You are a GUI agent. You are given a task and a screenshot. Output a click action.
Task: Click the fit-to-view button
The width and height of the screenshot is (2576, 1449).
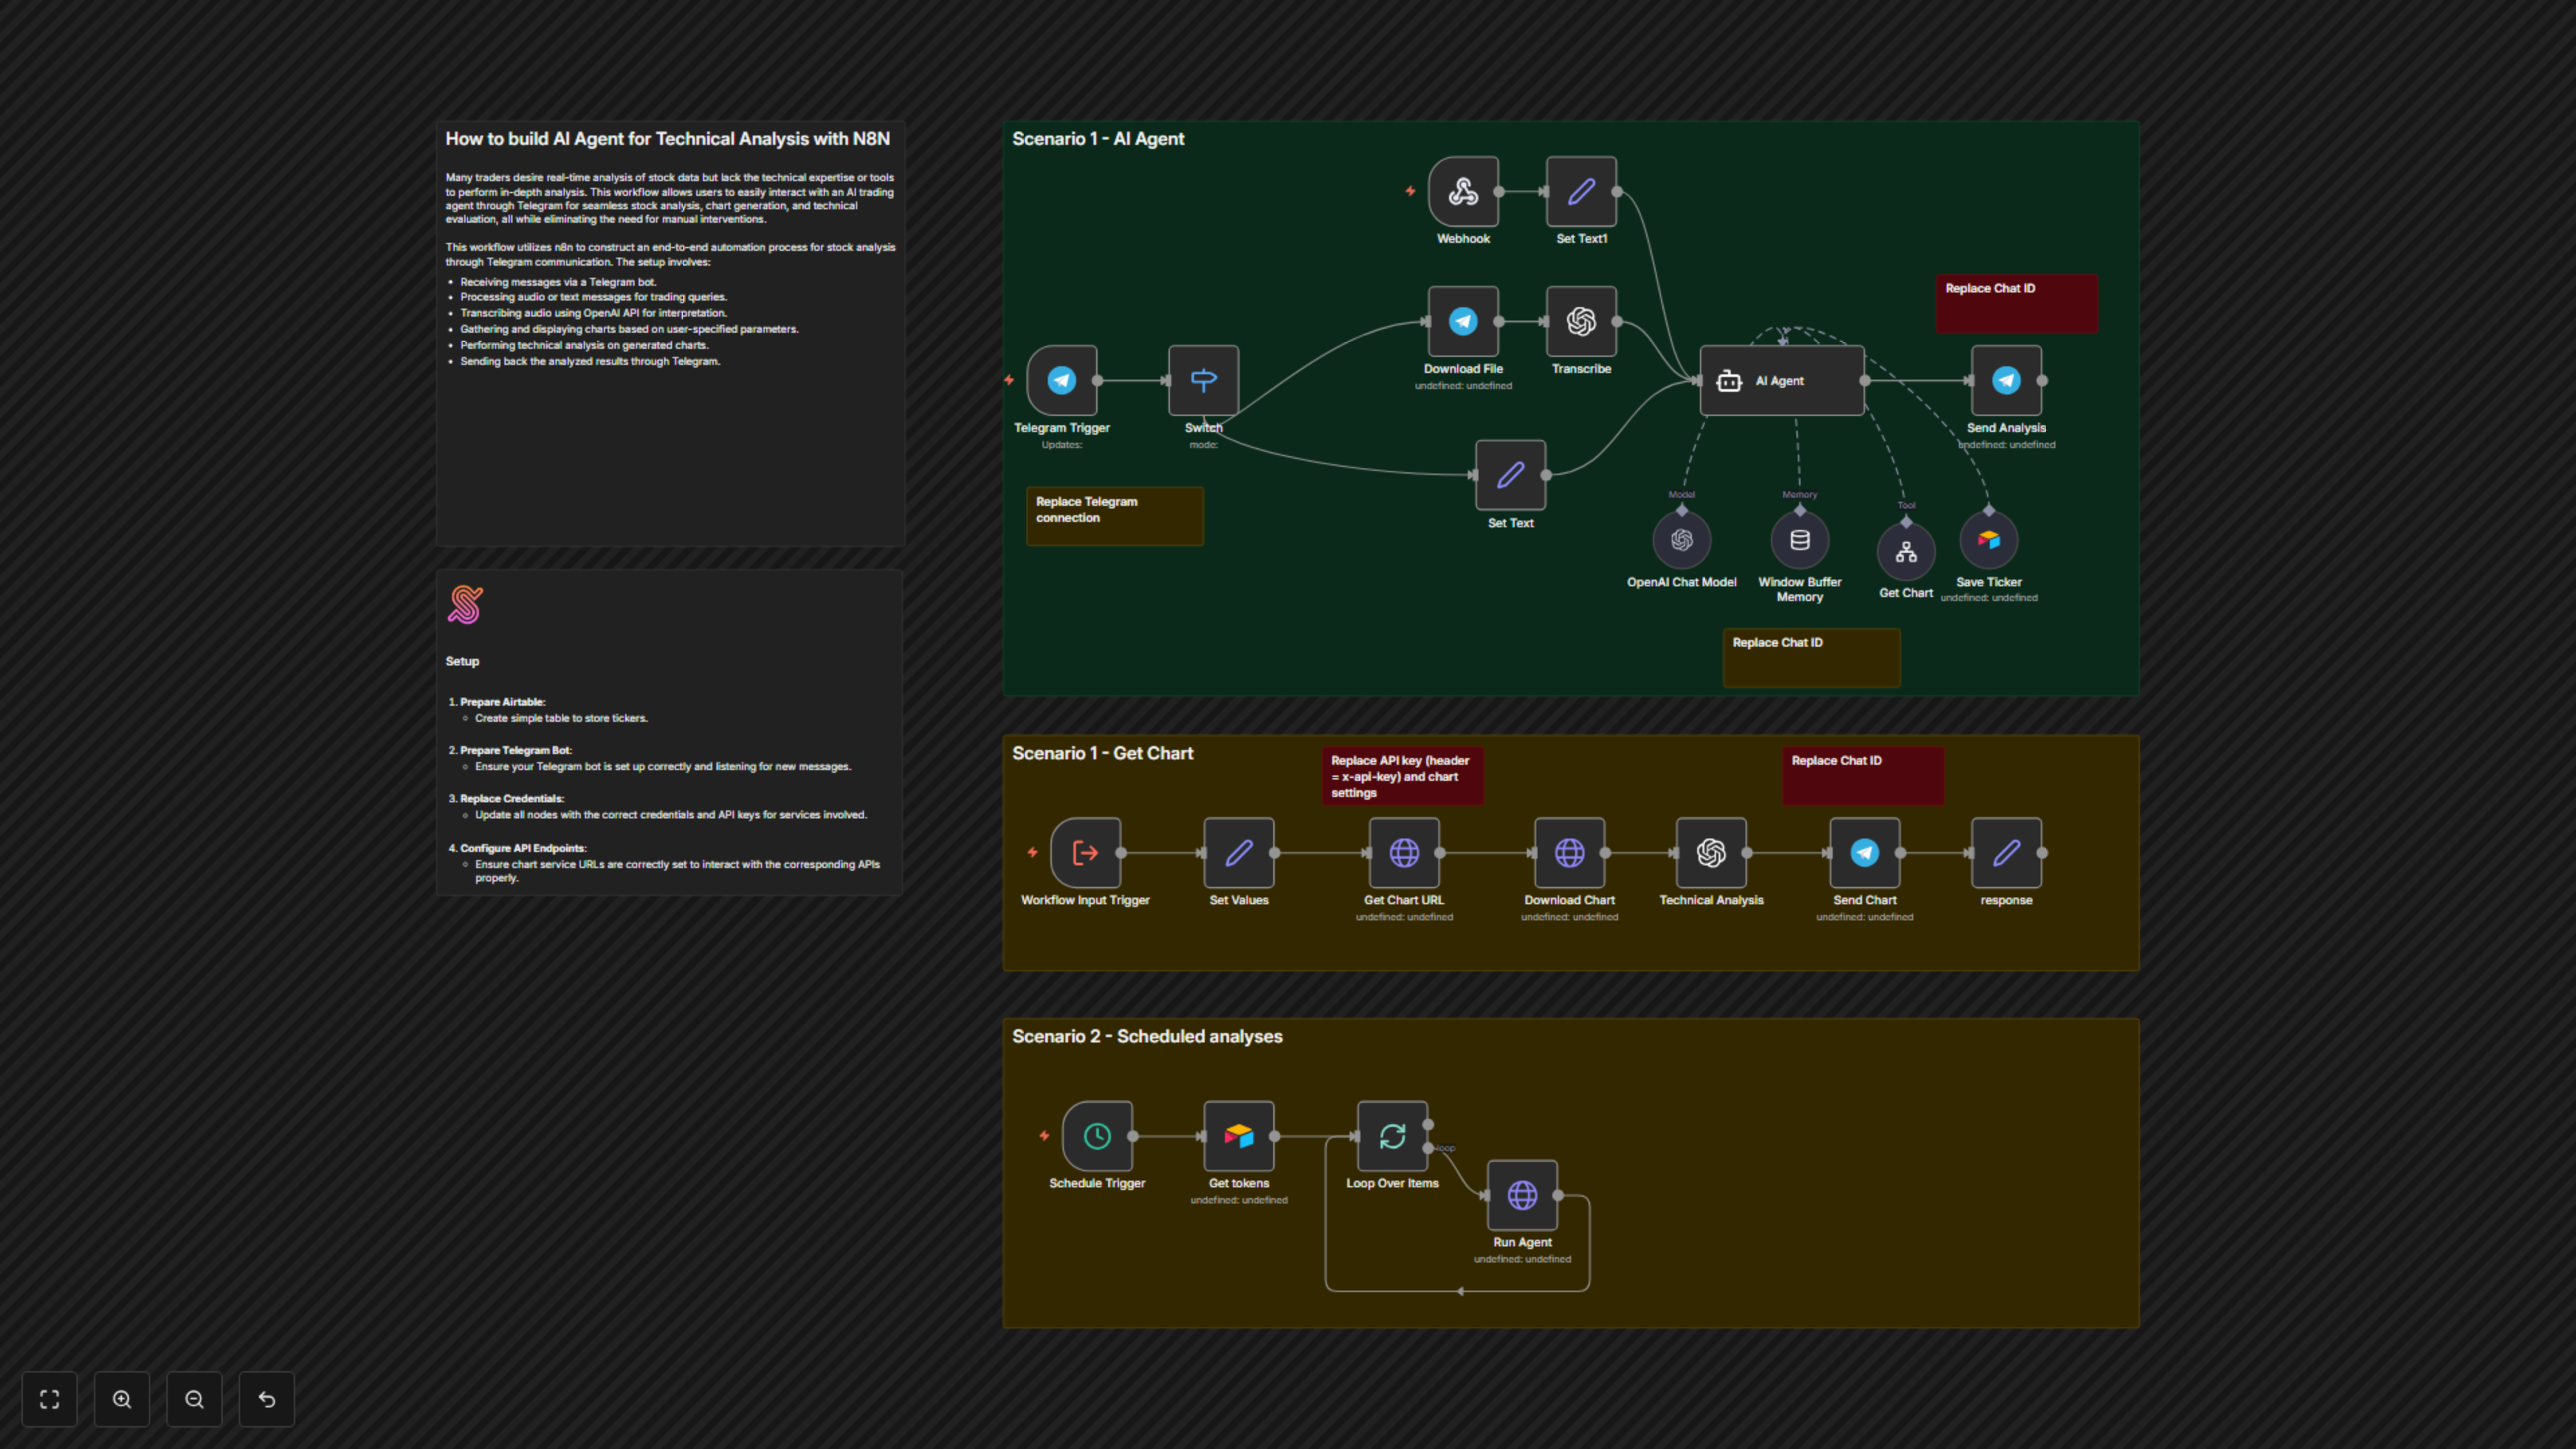pos(49,1399)
